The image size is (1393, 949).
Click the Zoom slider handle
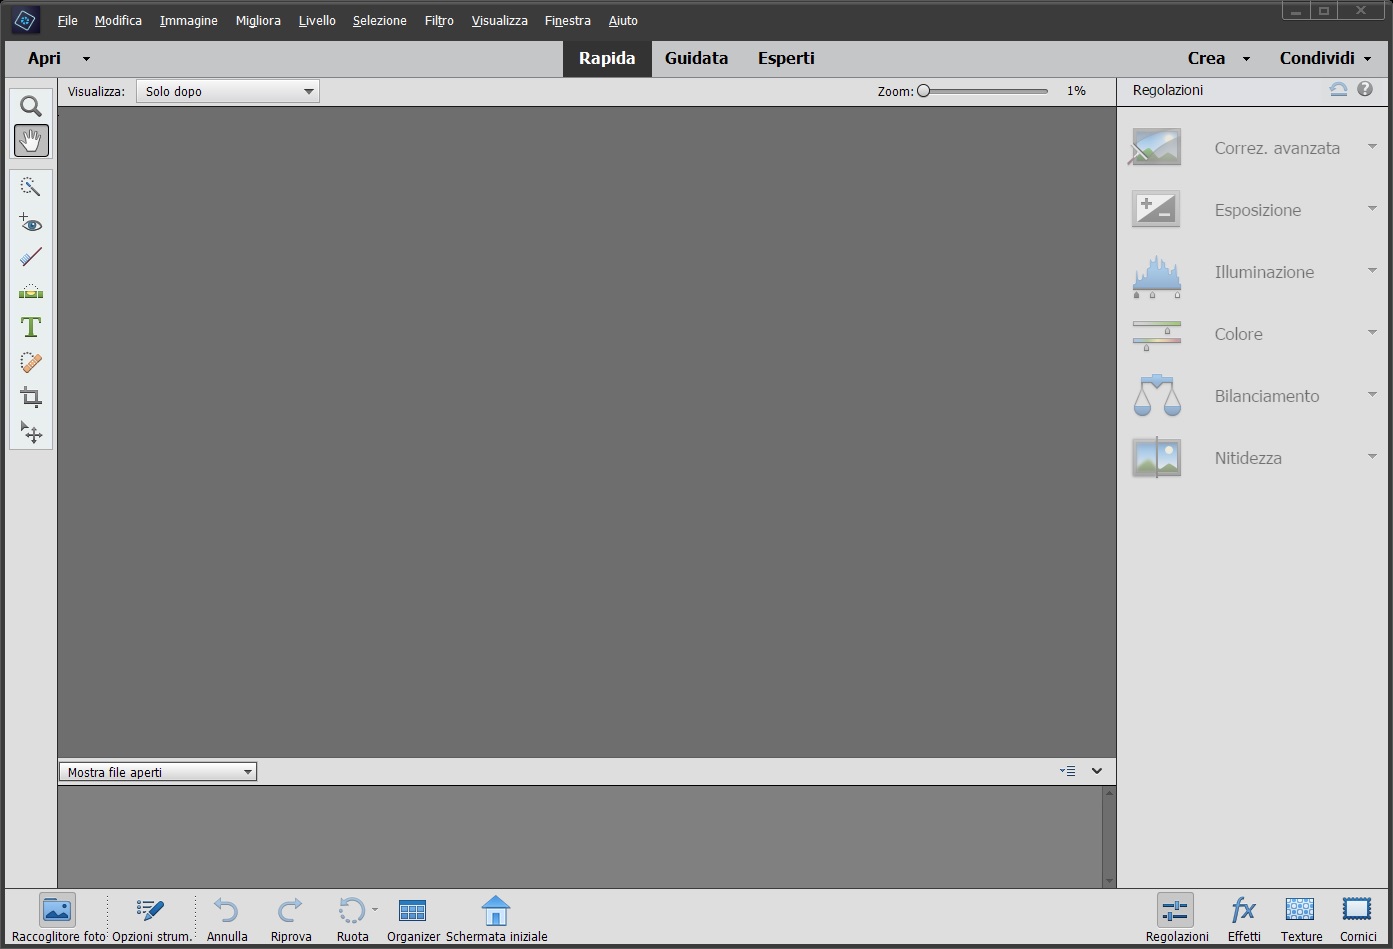click(x=924, y=91)
